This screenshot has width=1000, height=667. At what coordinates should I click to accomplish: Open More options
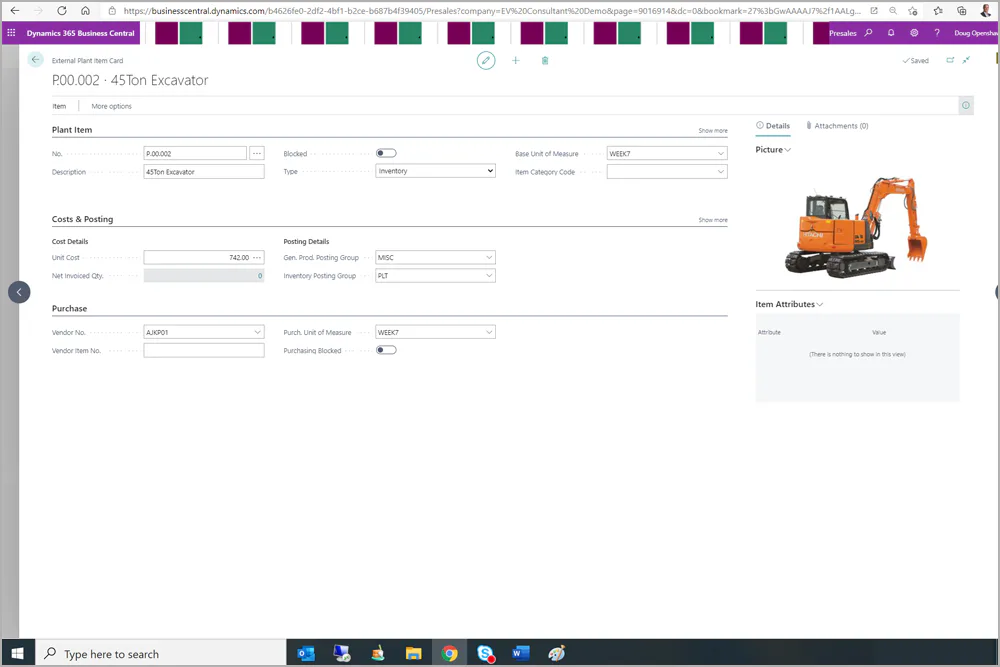(112, 106)
